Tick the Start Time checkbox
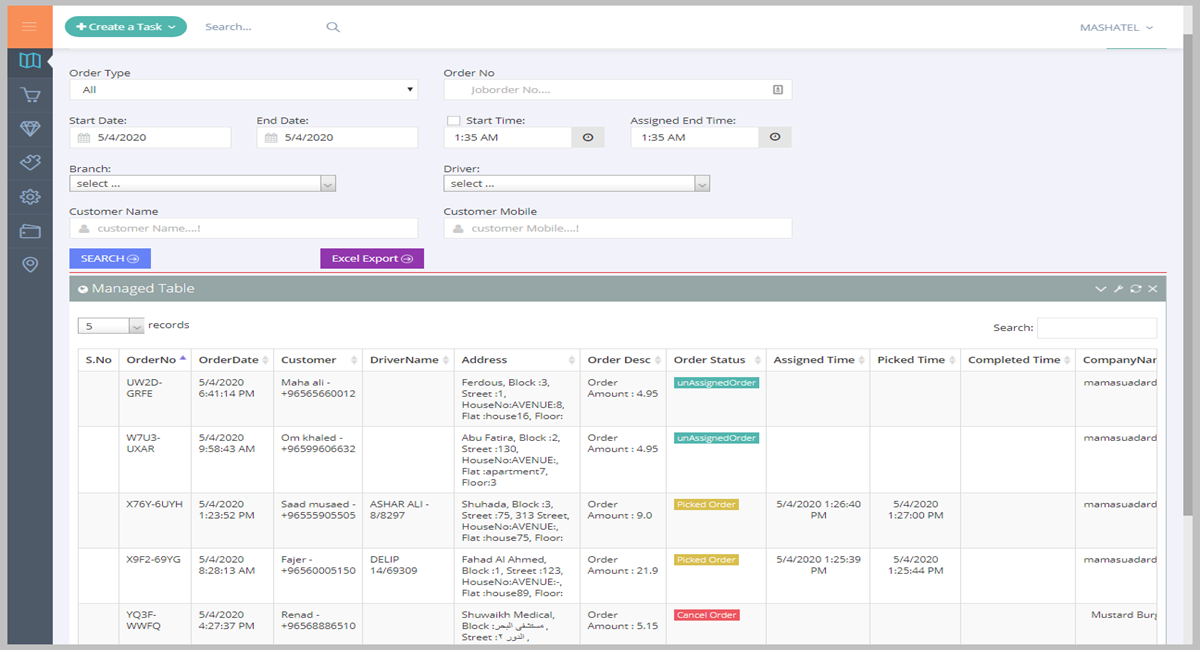The image size is (1200, 650). [453, 120]
